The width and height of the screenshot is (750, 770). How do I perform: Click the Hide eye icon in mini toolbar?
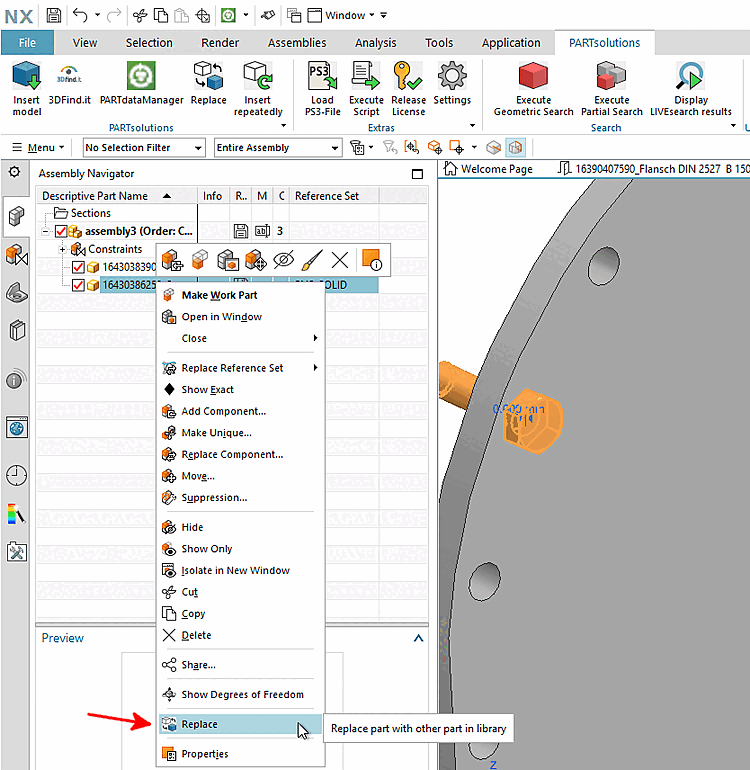(x=283, y=260)
